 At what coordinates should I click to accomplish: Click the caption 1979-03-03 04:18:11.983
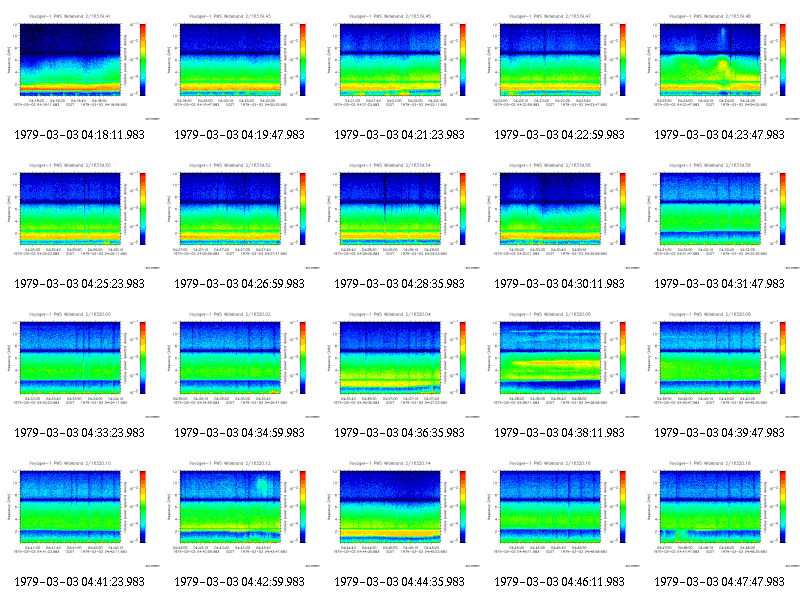pyautogui.click(x=80, y=135)
